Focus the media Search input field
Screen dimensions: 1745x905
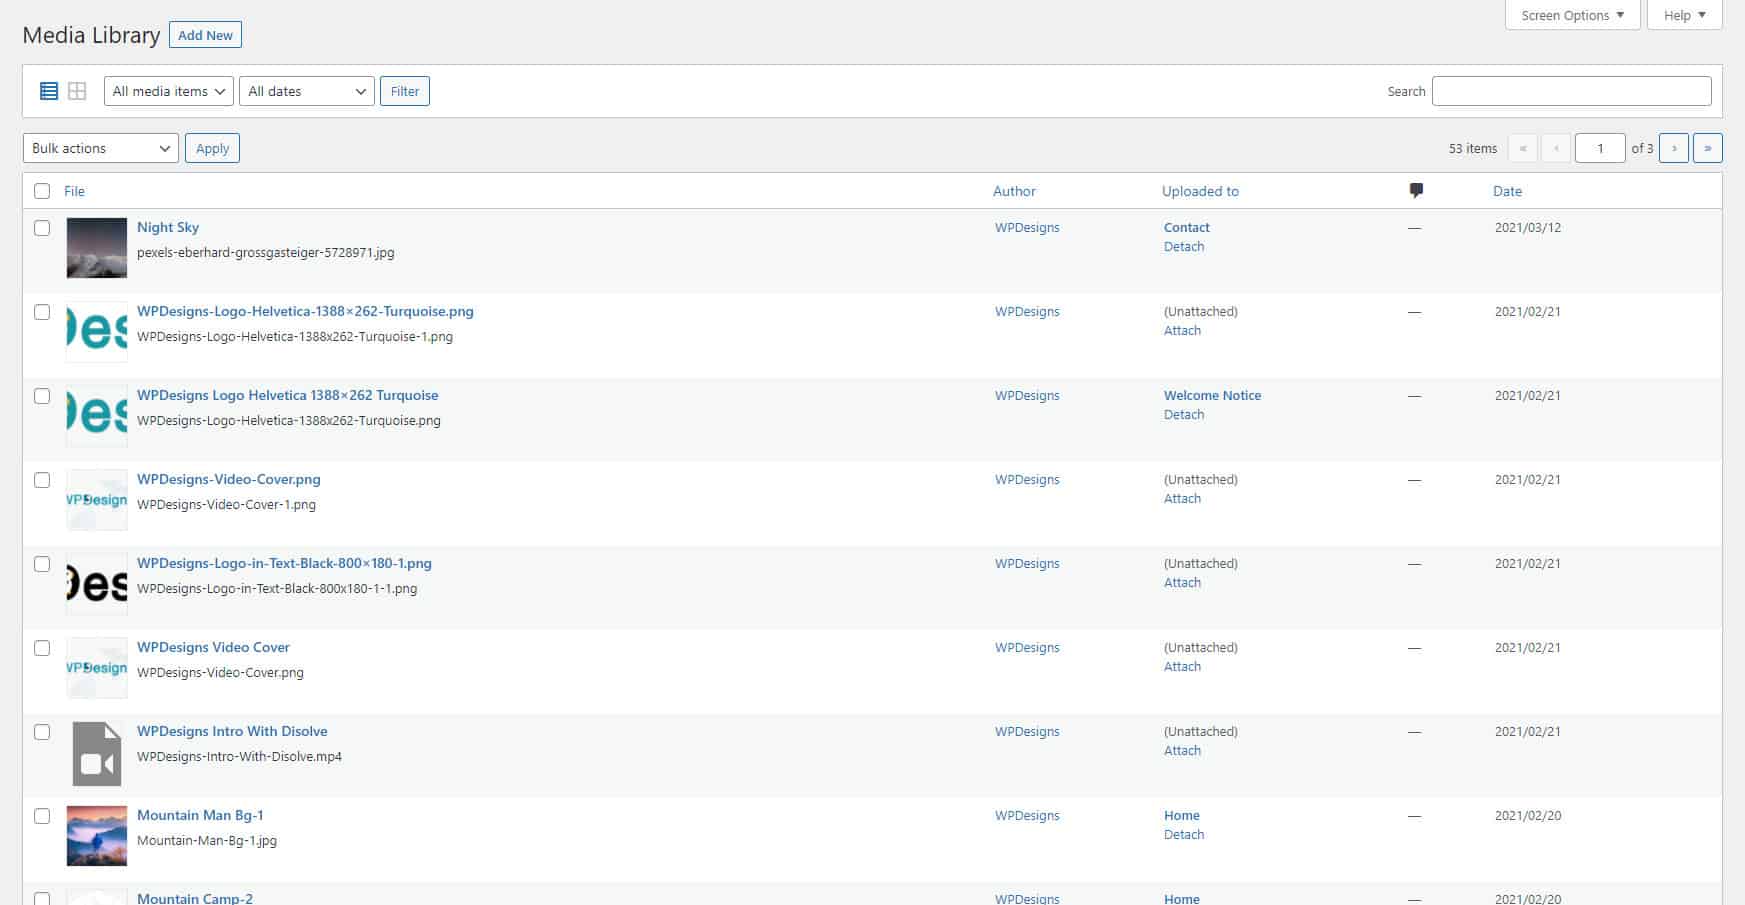pyautogui.click(x=1571, y=91)
